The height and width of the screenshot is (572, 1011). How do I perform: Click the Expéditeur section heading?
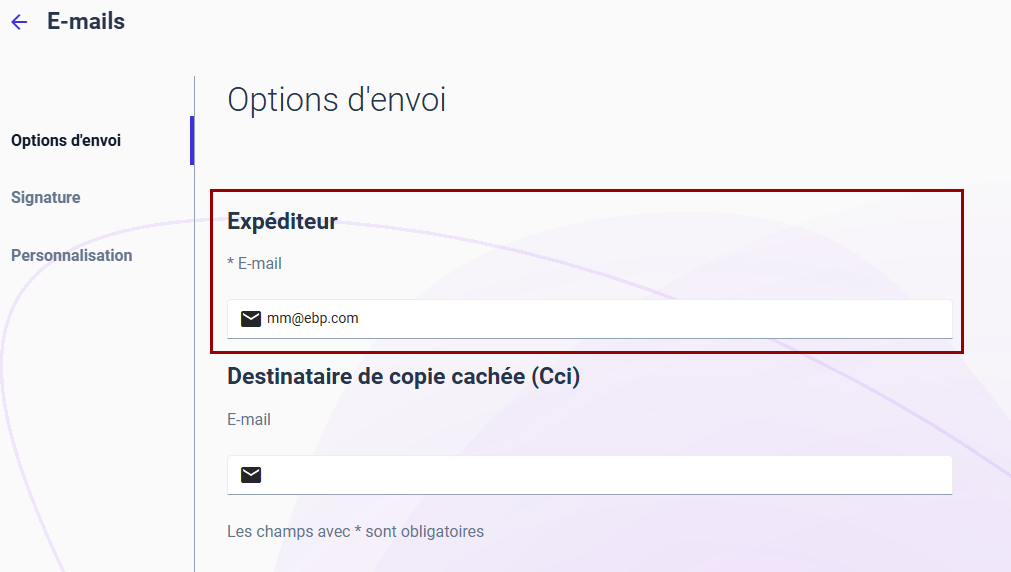coord(282,222)
